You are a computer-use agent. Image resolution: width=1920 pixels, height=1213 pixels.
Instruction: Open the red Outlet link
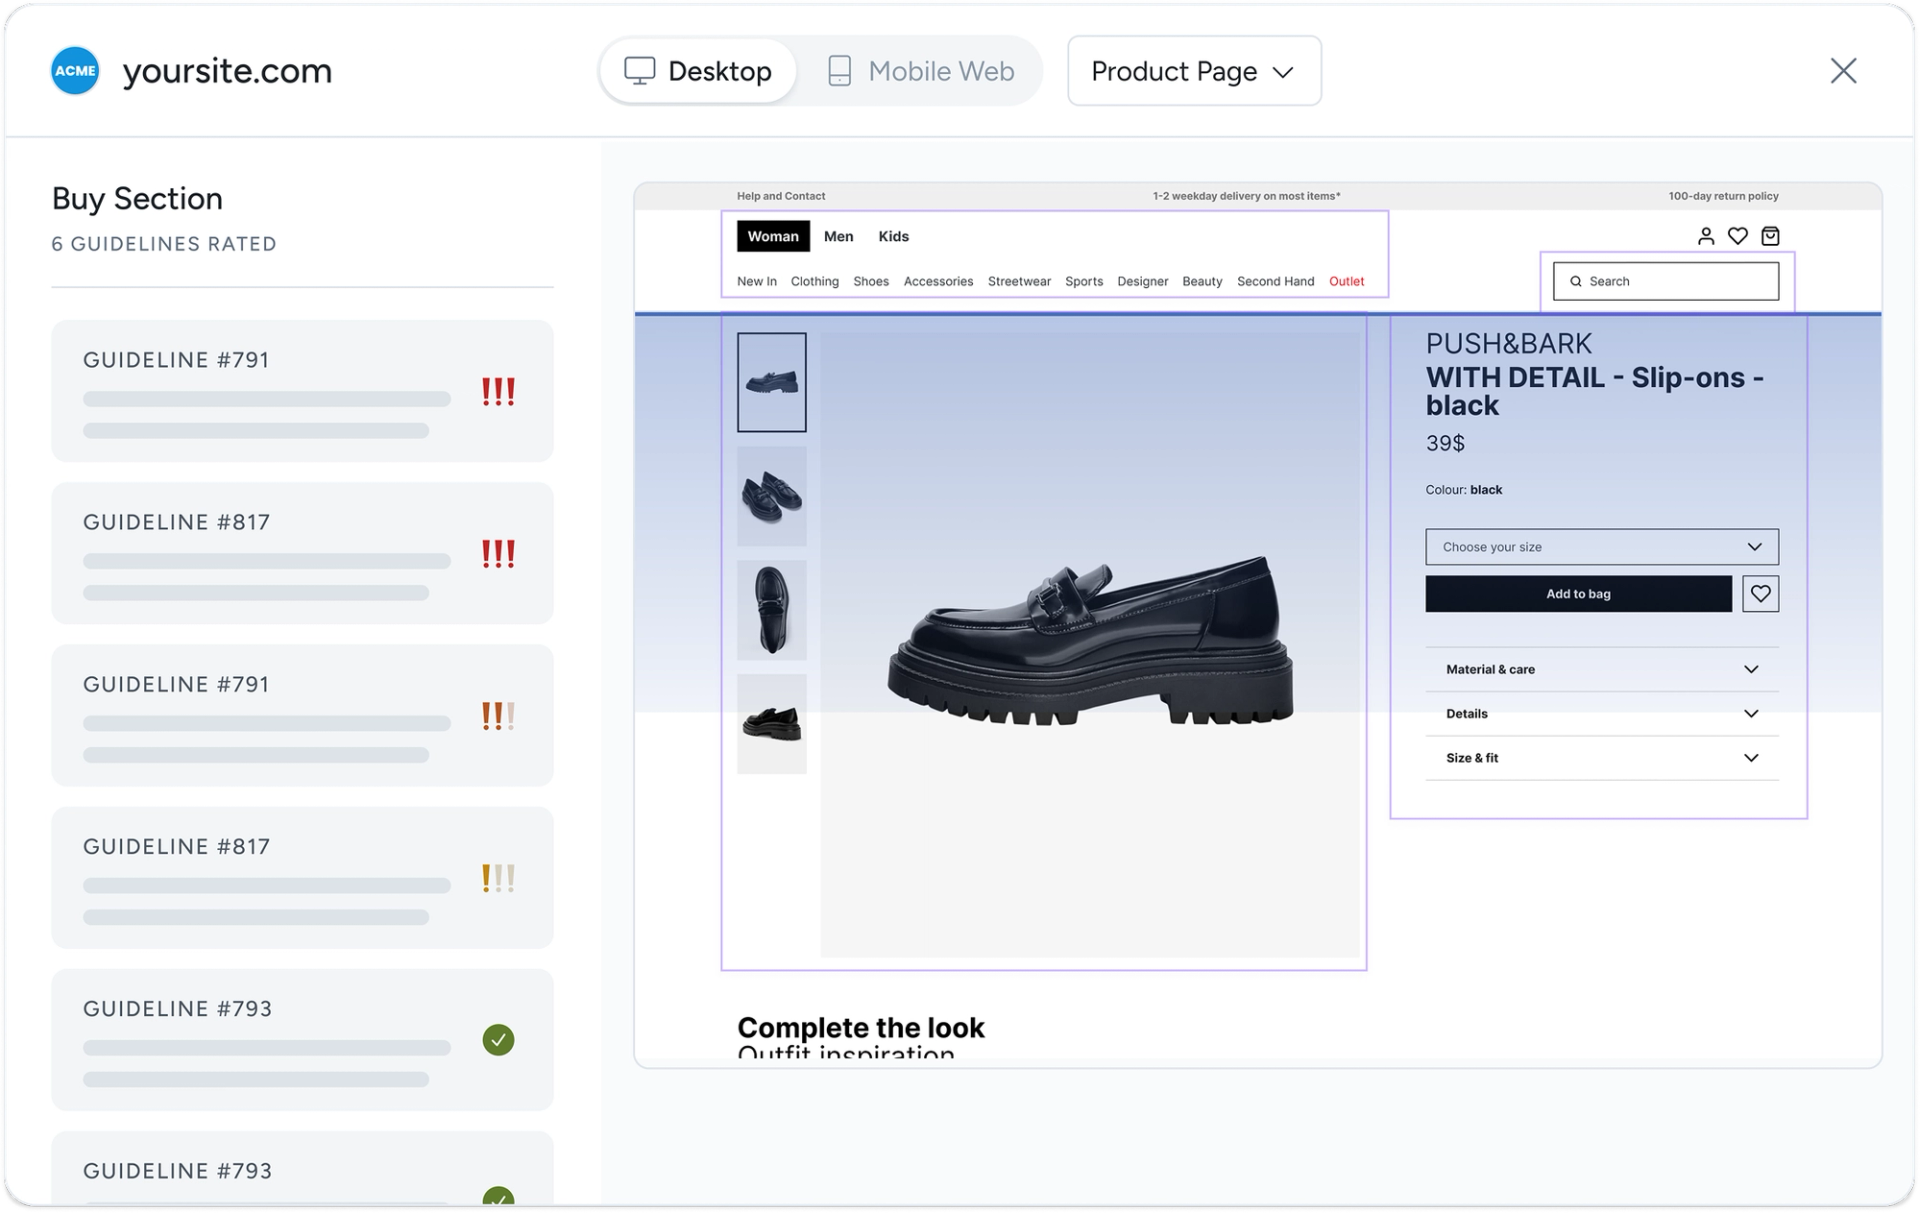tap(1346, 281)
